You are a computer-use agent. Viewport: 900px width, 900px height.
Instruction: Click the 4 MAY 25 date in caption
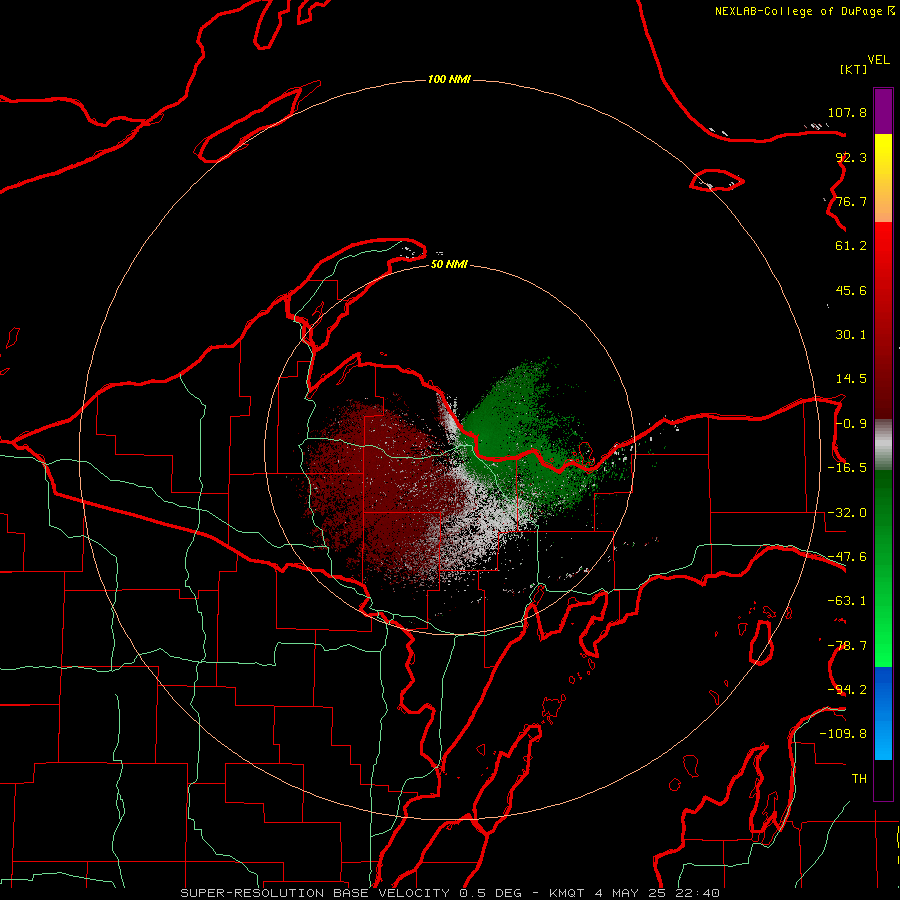point(630,893)
